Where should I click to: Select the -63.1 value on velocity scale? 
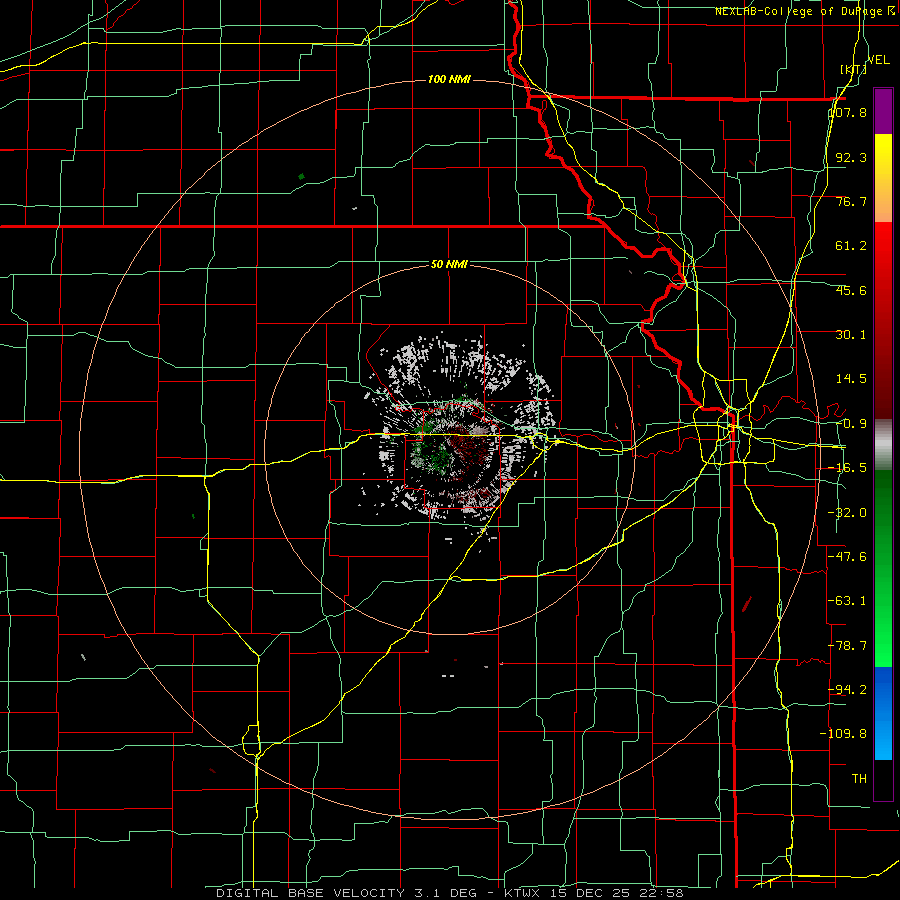pyautogui.click(x=847, y=601)
